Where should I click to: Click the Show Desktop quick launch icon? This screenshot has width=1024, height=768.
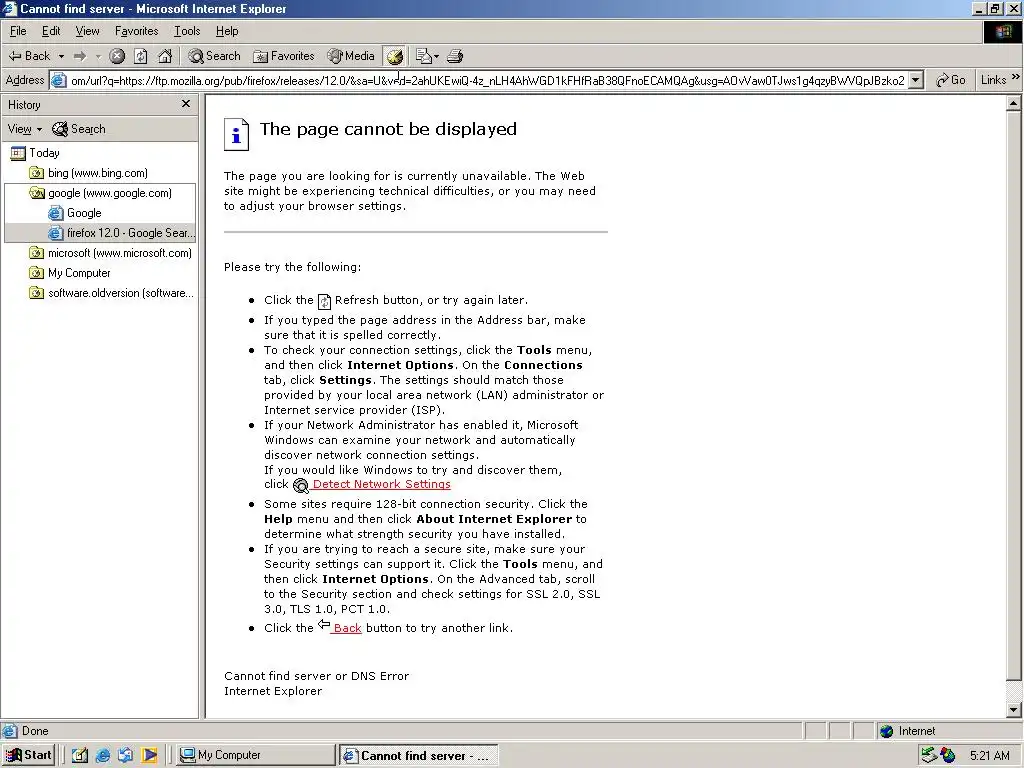pos(80,756)
